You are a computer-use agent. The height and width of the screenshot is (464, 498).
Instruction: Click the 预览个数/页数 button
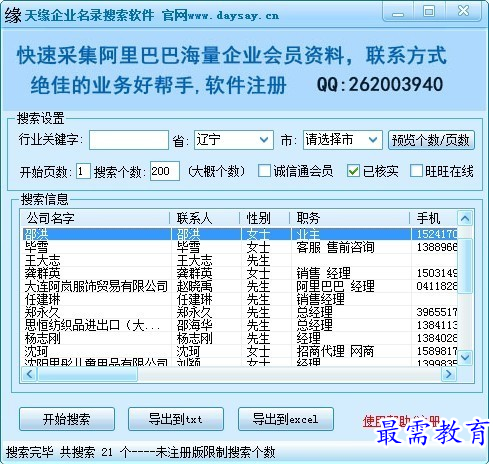point(431,140)
